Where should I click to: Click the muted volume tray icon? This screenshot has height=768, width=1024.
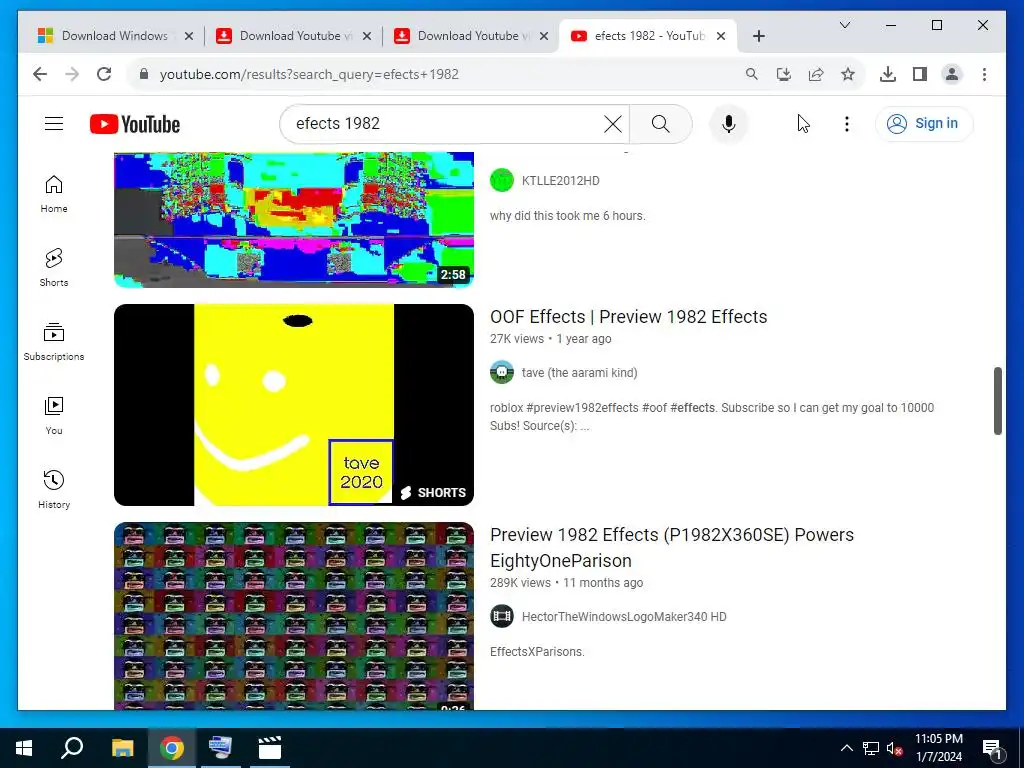pos(894,748)
